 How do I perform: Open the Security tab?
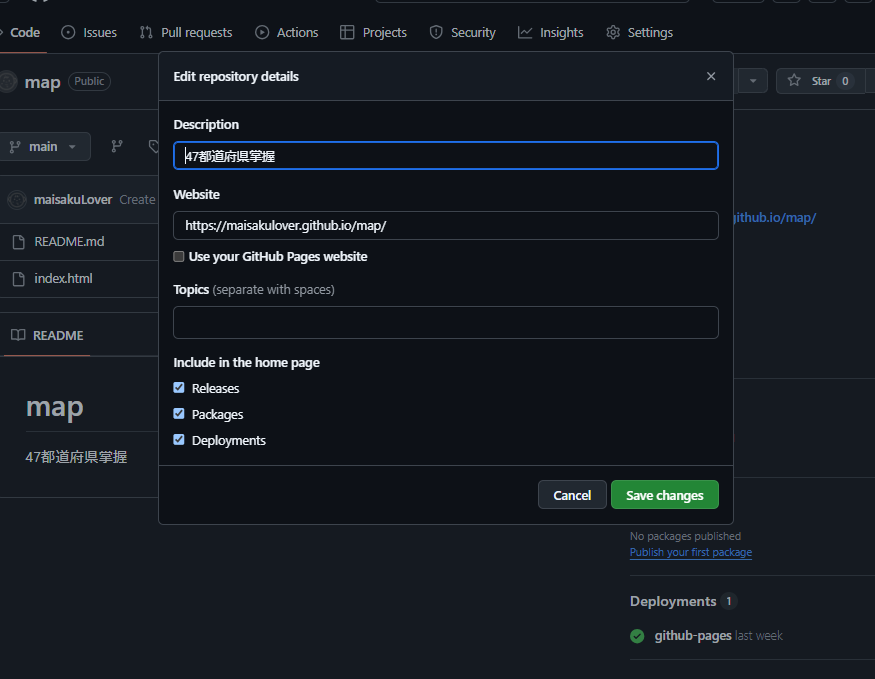463,32
